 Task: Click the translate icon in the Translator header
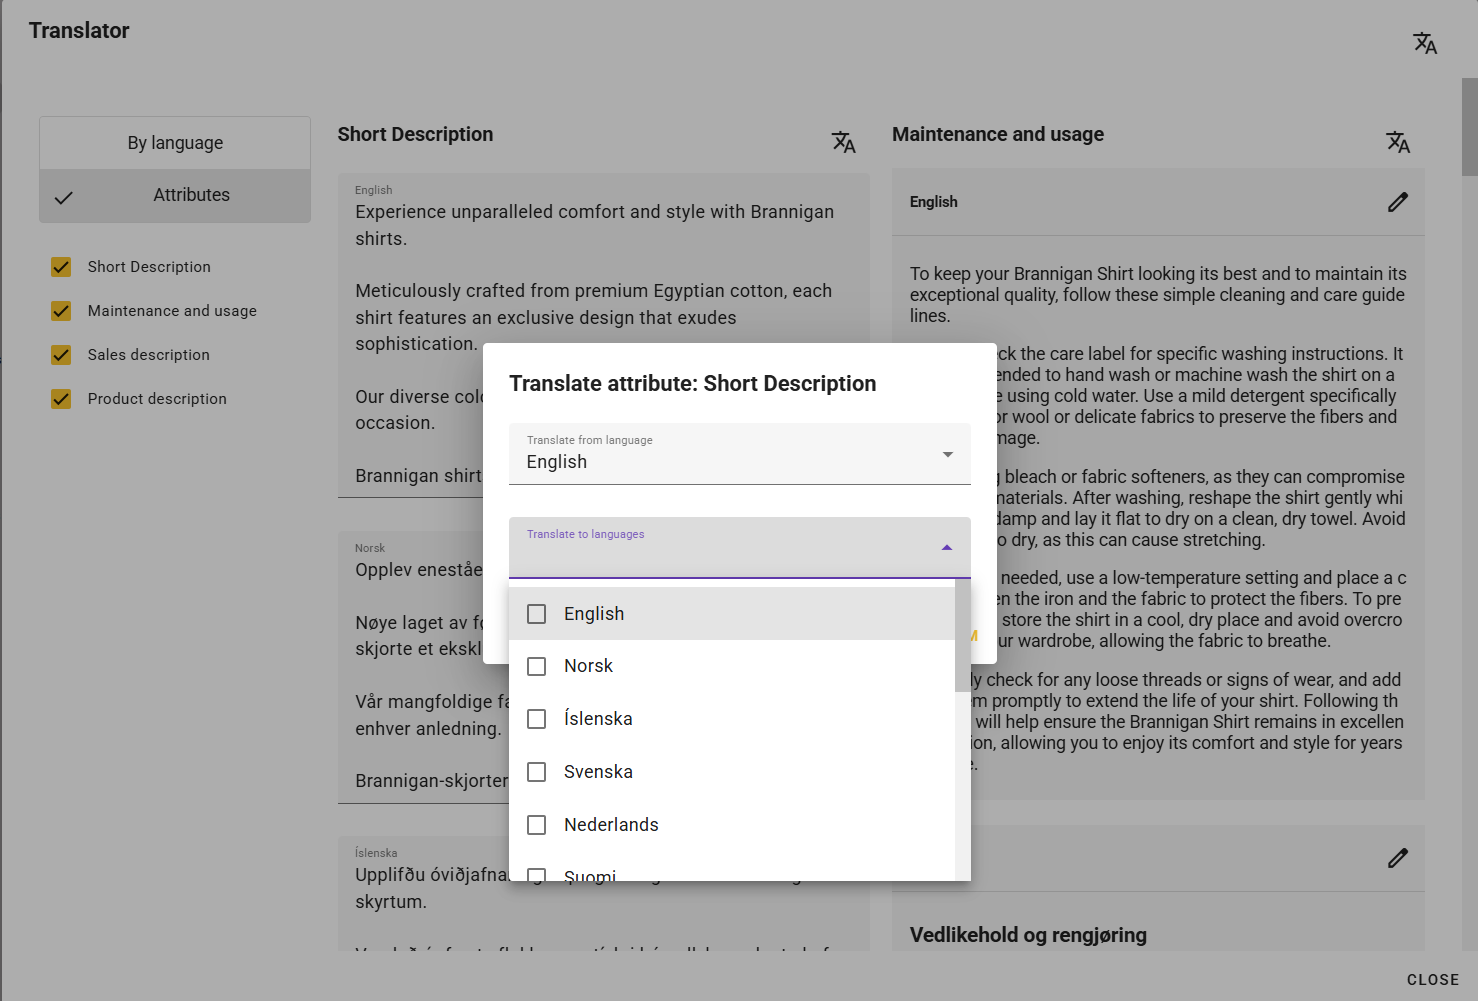[x=1425, y=43]
